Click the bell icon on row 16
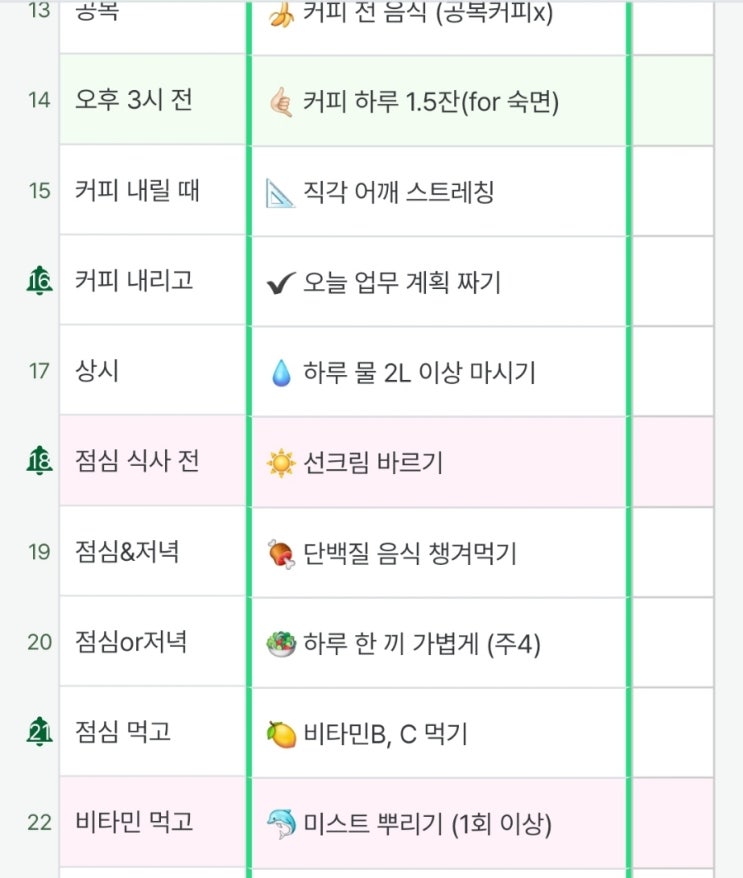 (x=40, y=281)
